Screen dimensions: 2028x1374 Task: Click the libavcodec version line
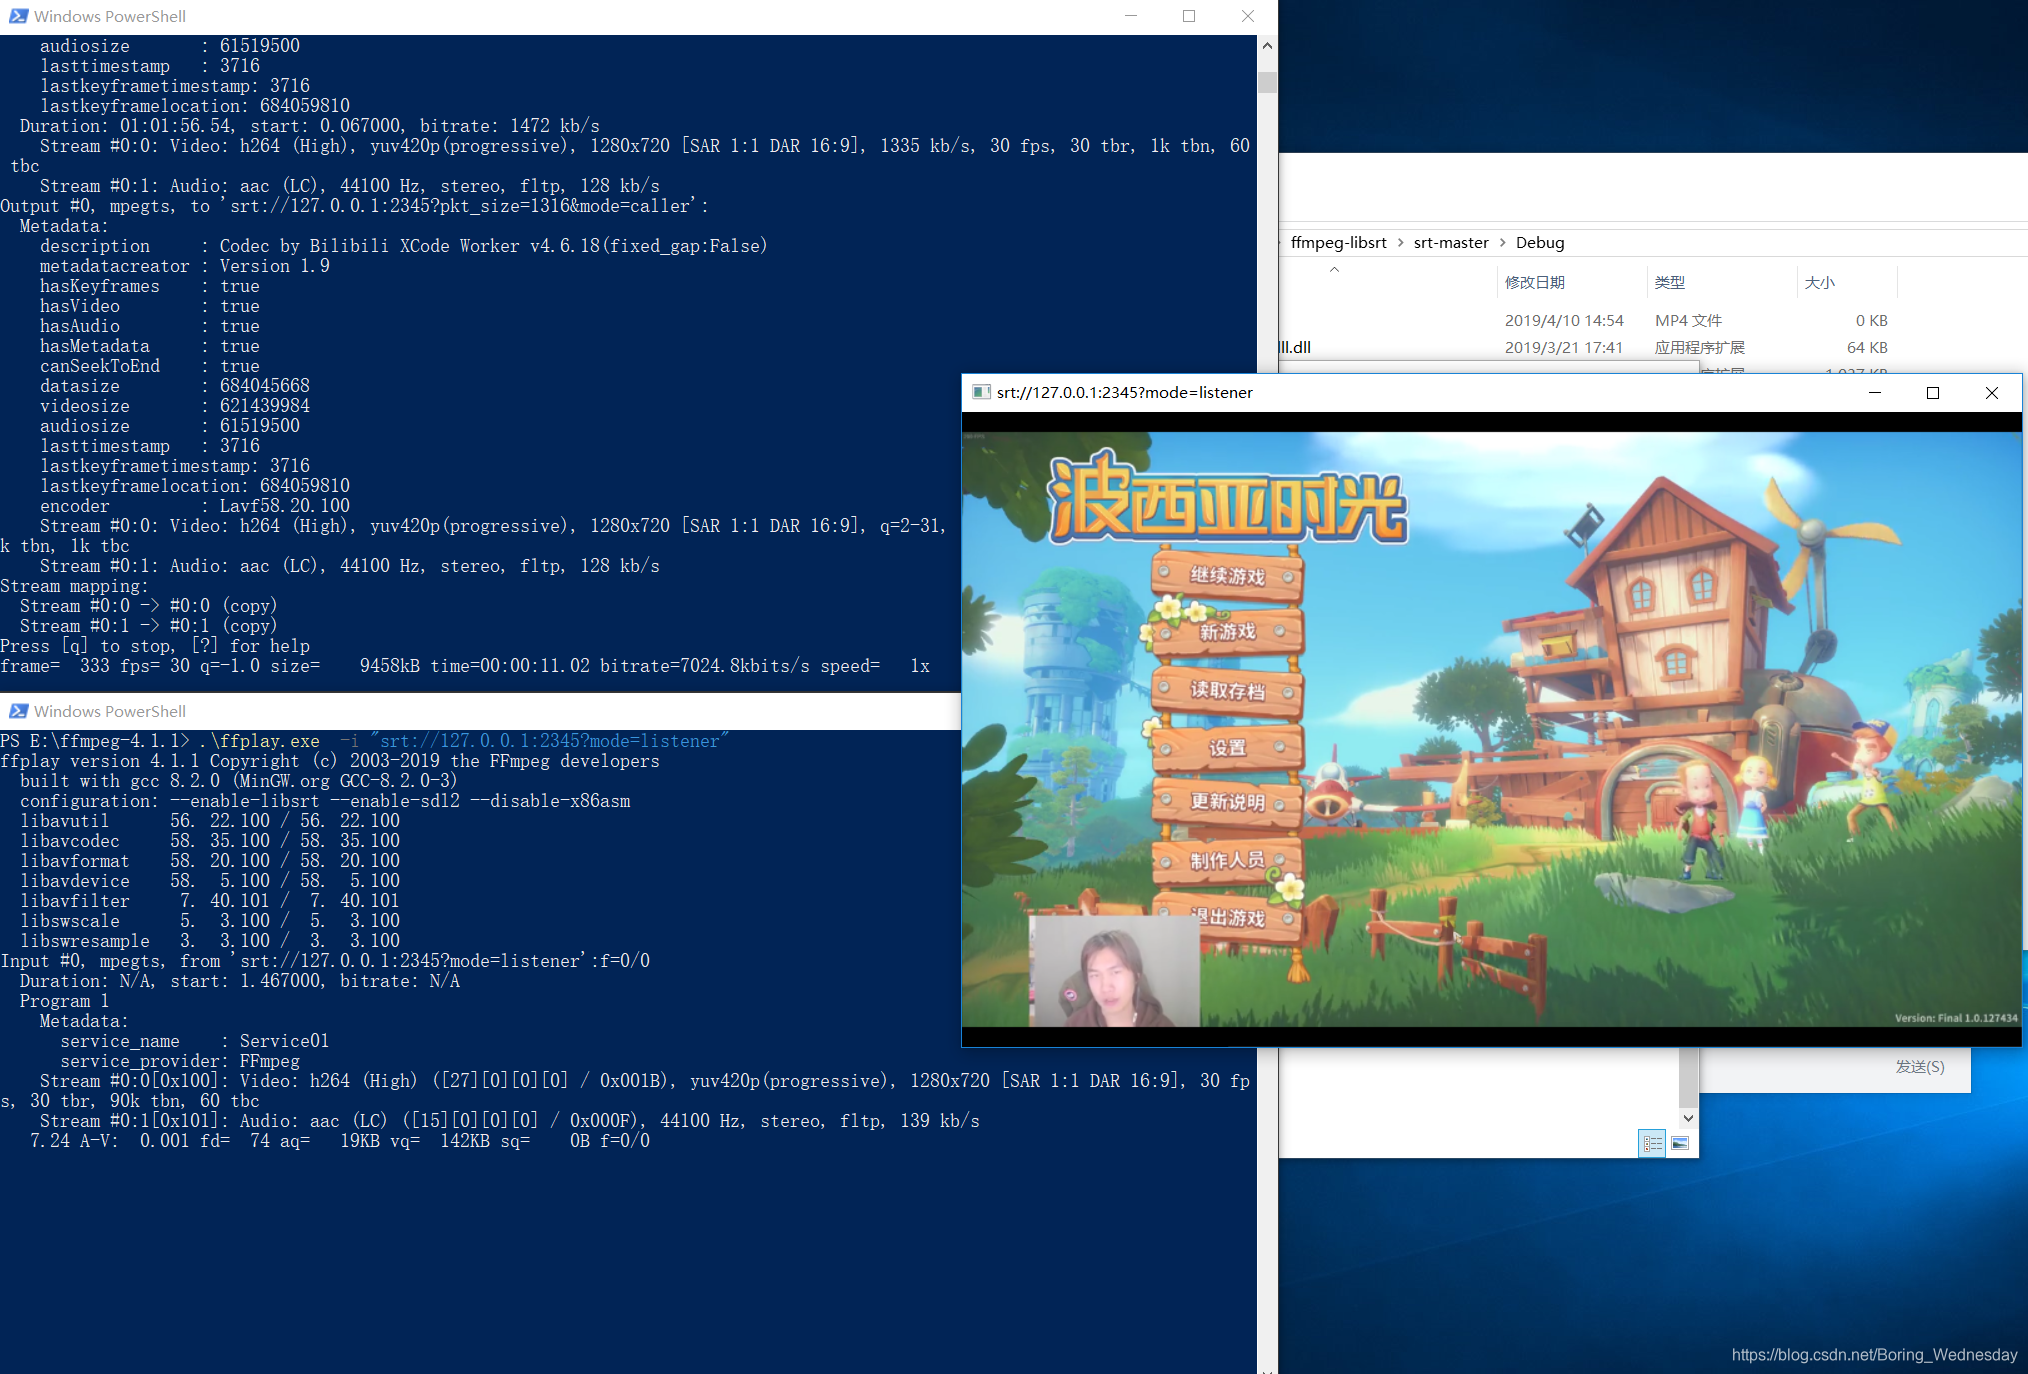(x=209, y=841)
